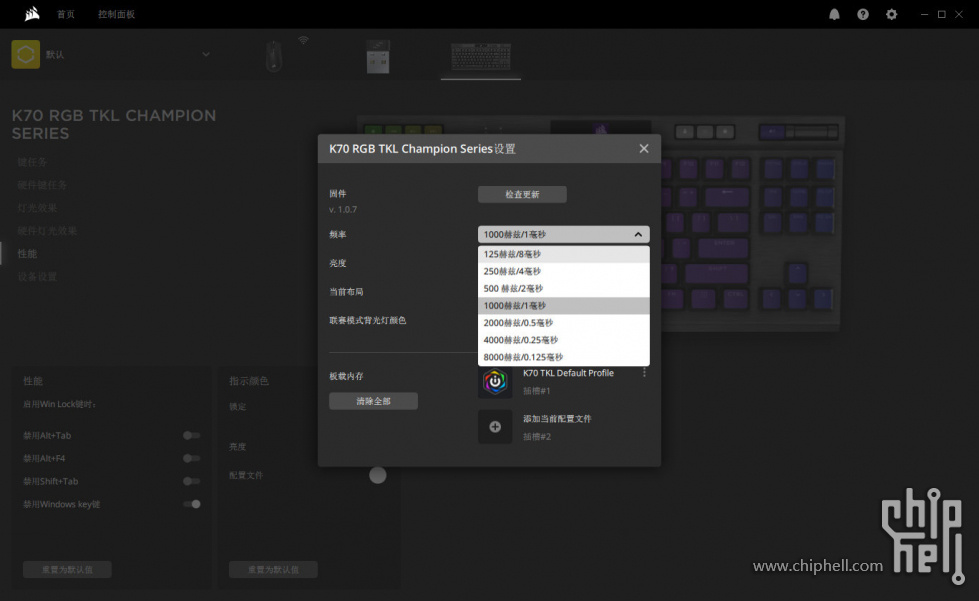Click 重置为默认值 in the 指示颜色 panel
Viewport: 979px width, 601px height.
pyautogui.click(x=273, y=569)
